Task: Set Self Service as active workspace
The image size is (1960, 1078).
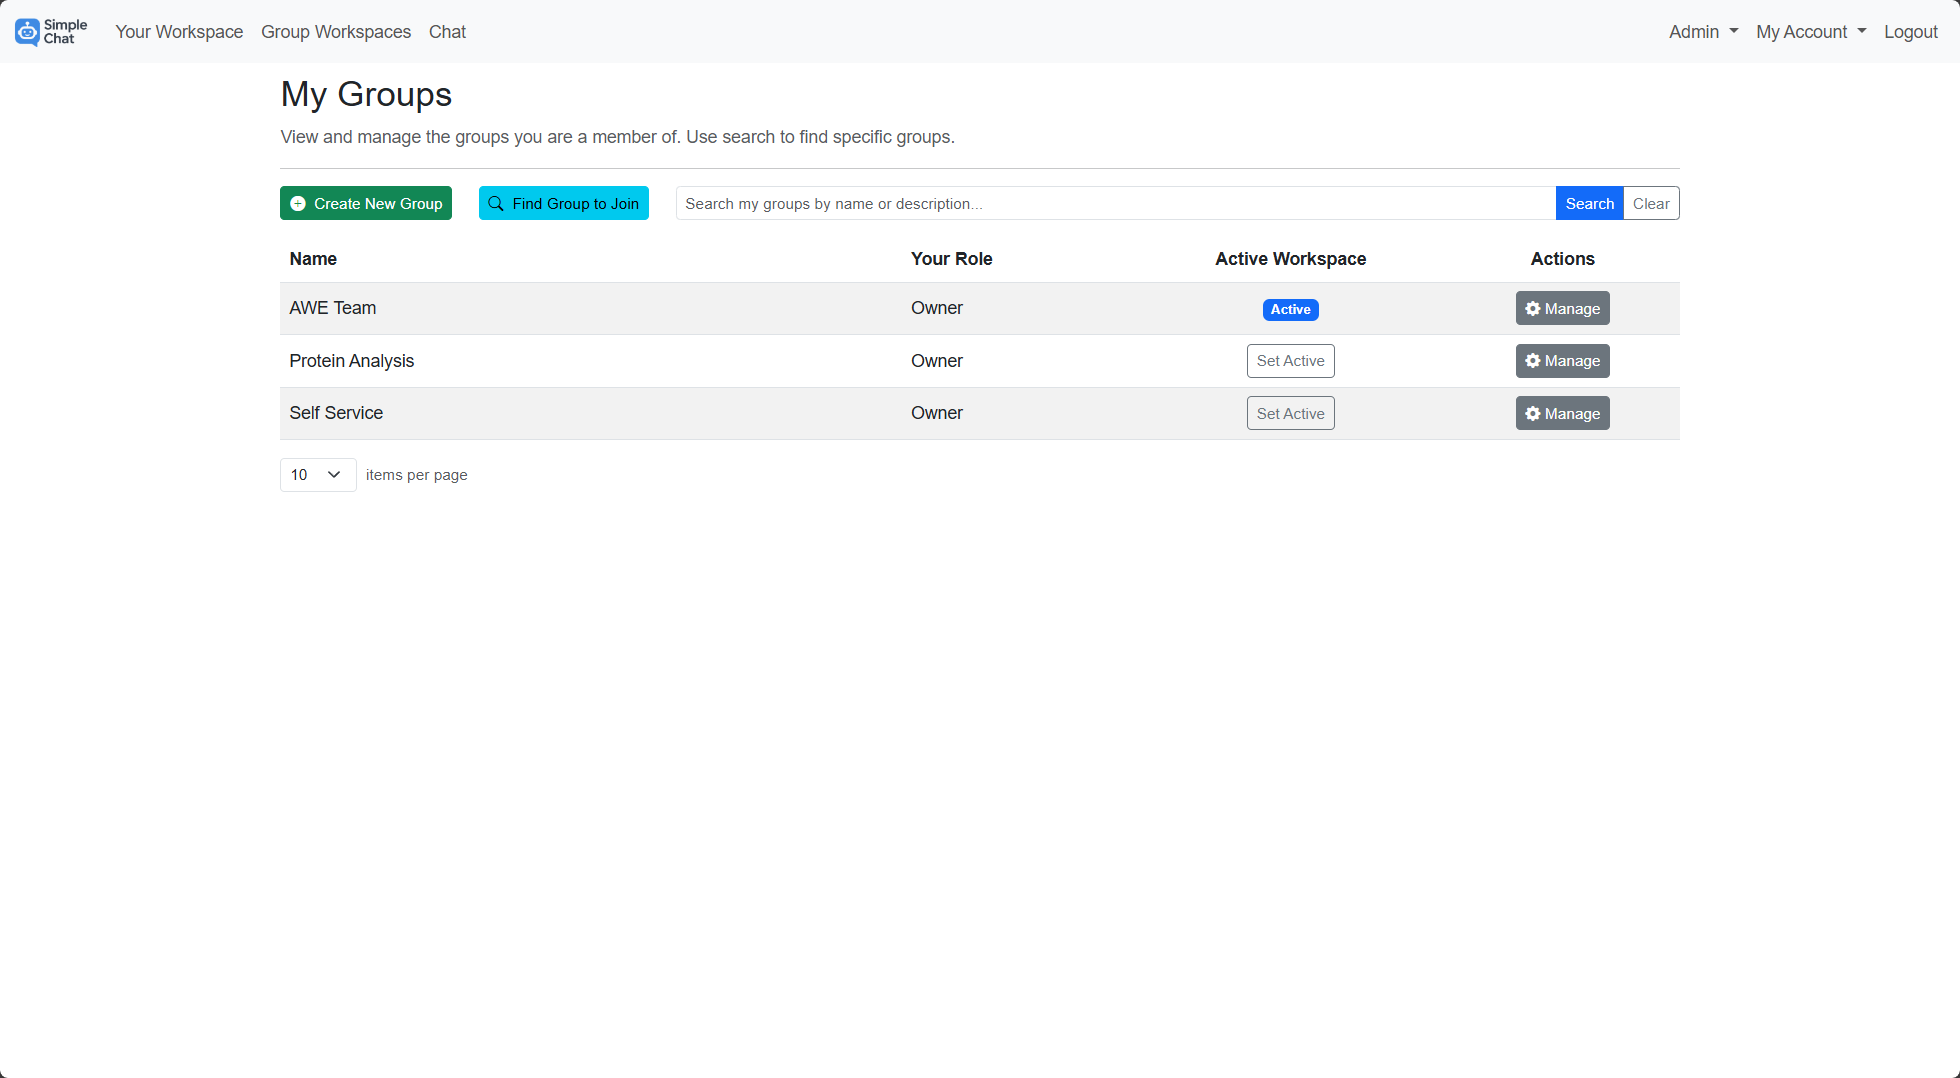Action: tap(1290, 414)
